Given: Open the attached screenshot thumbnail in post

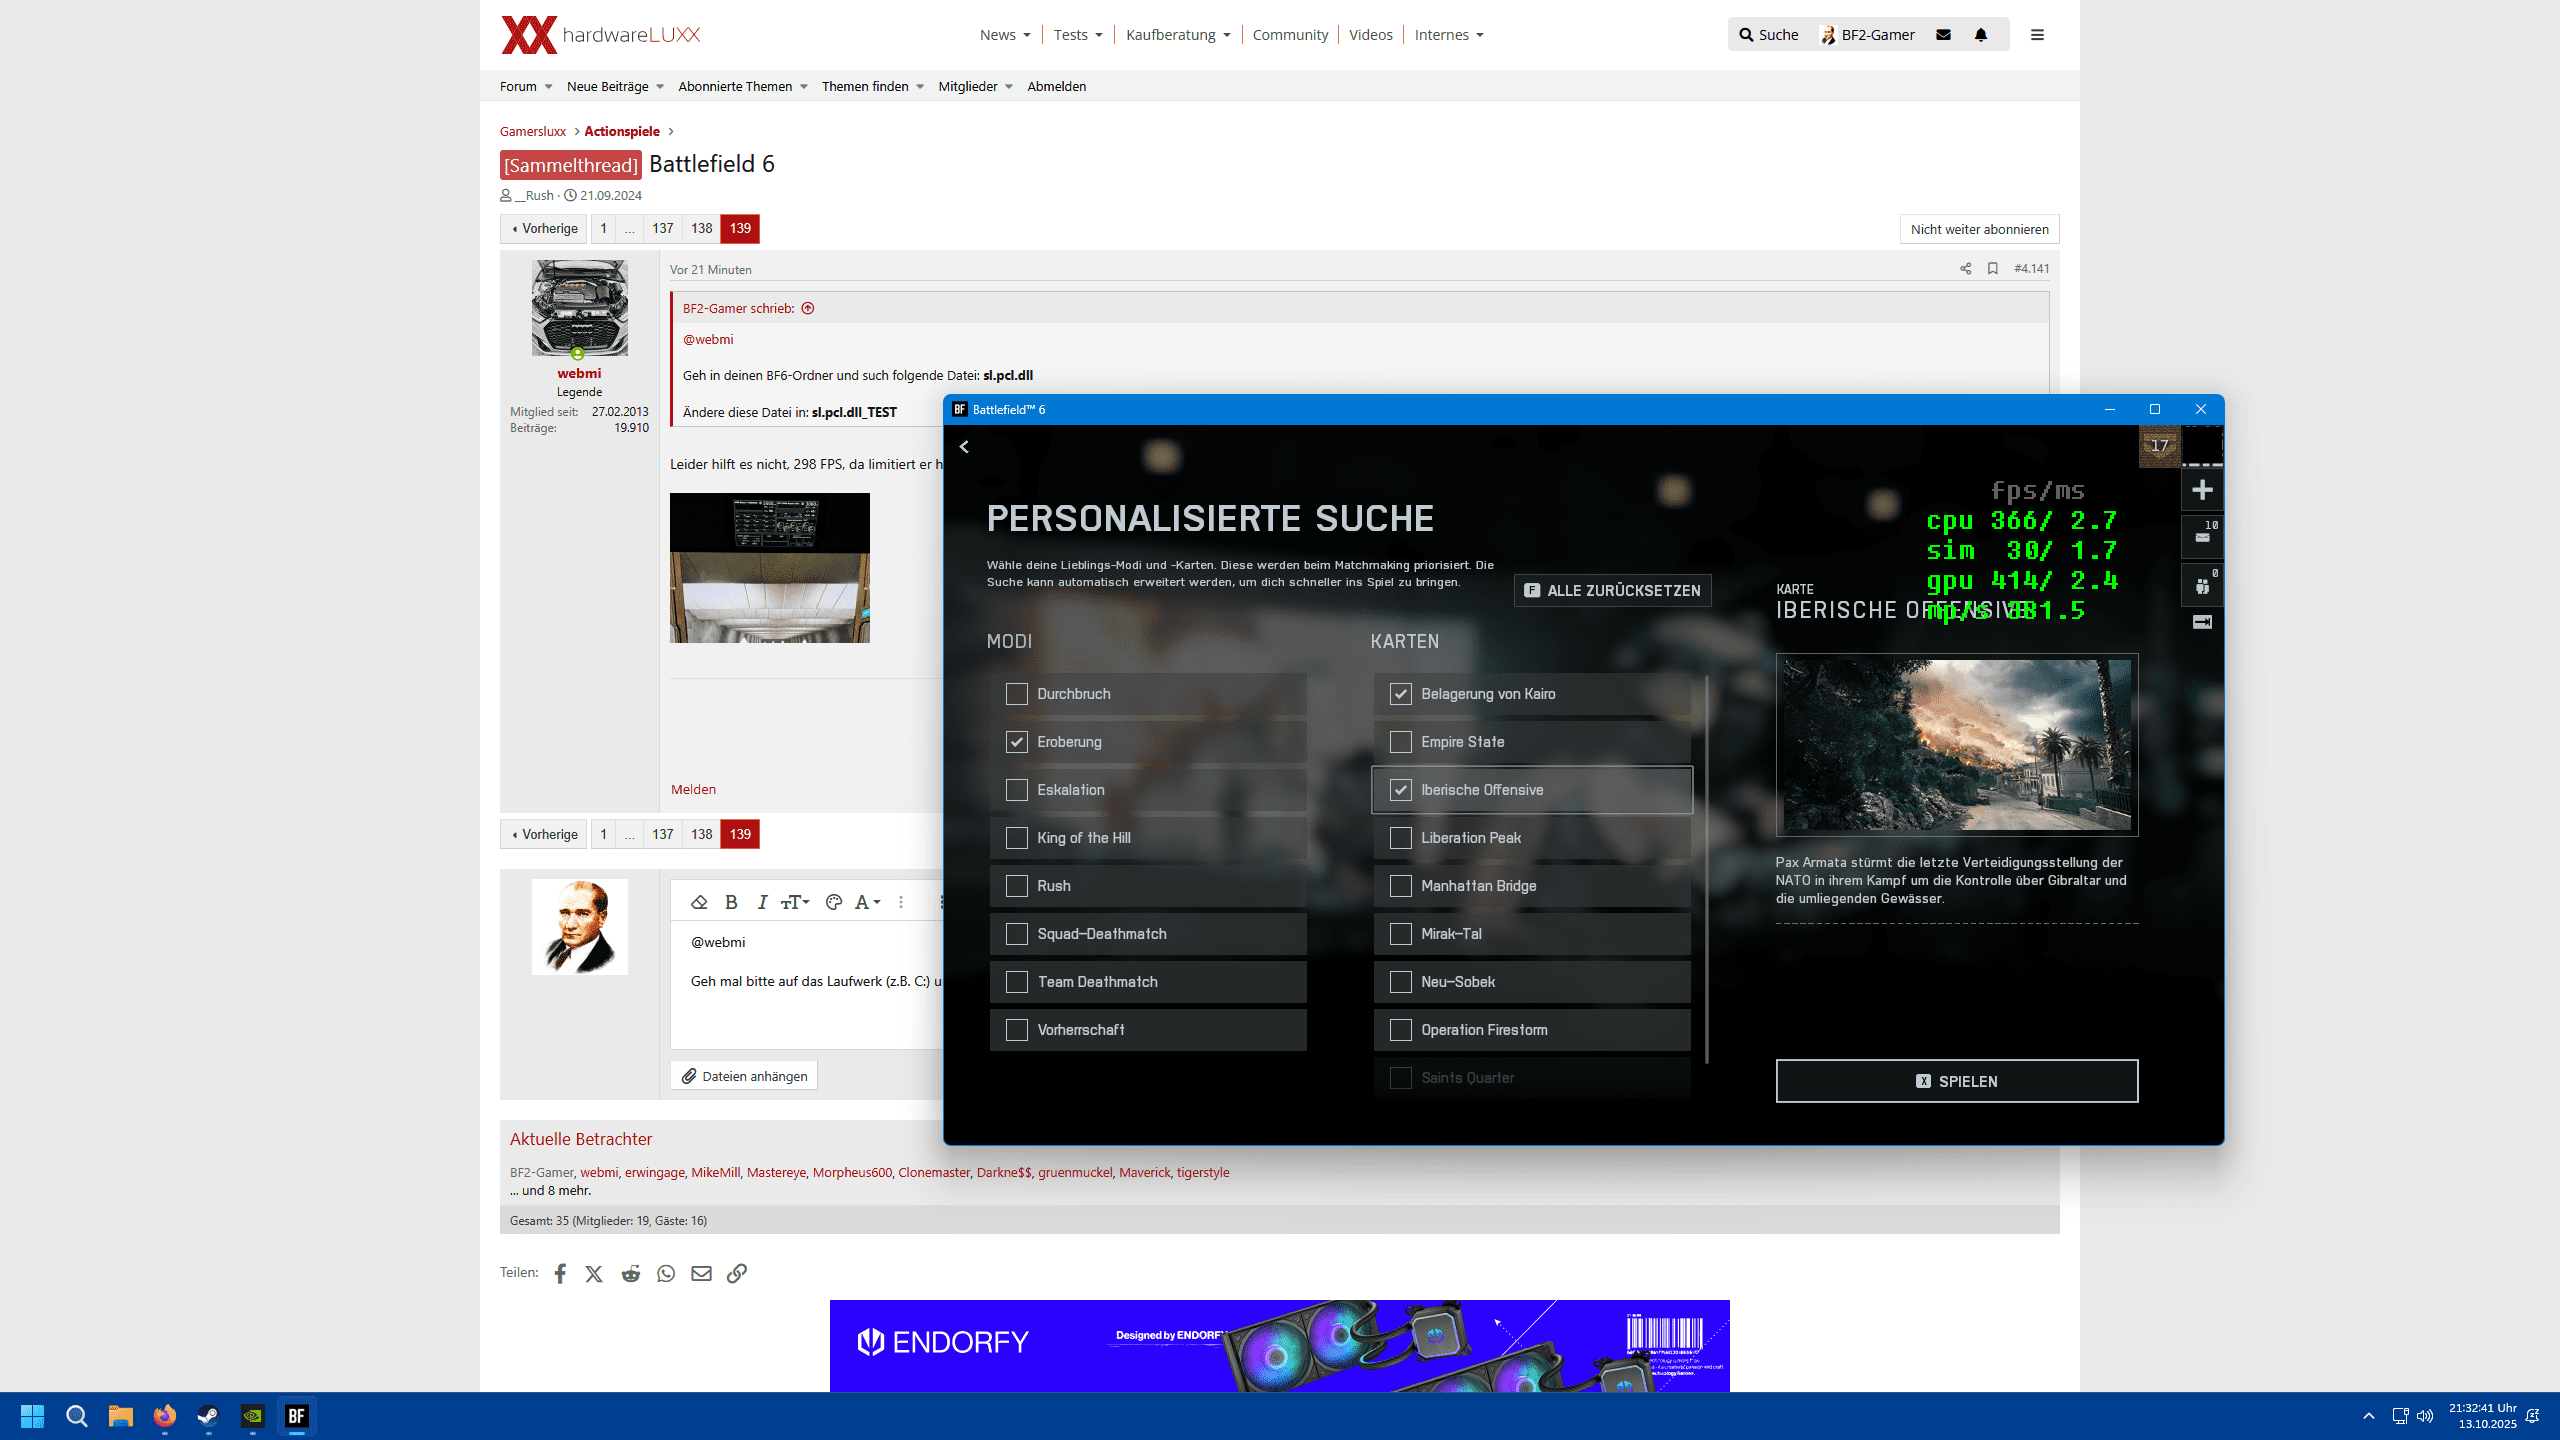Looking at the screenshot, I should (x=769, y=568).
